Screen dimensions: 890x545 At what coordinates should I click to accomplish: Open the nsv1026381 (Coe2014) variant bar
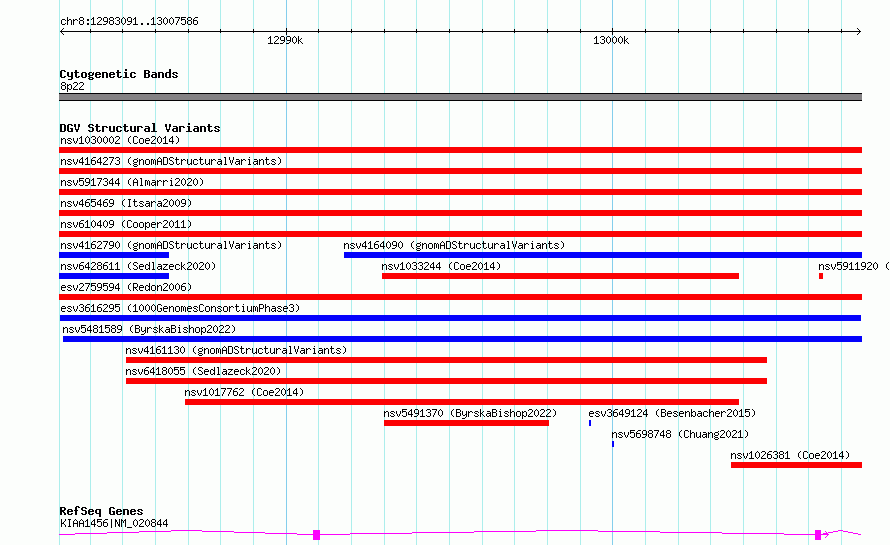click(796, 465)
